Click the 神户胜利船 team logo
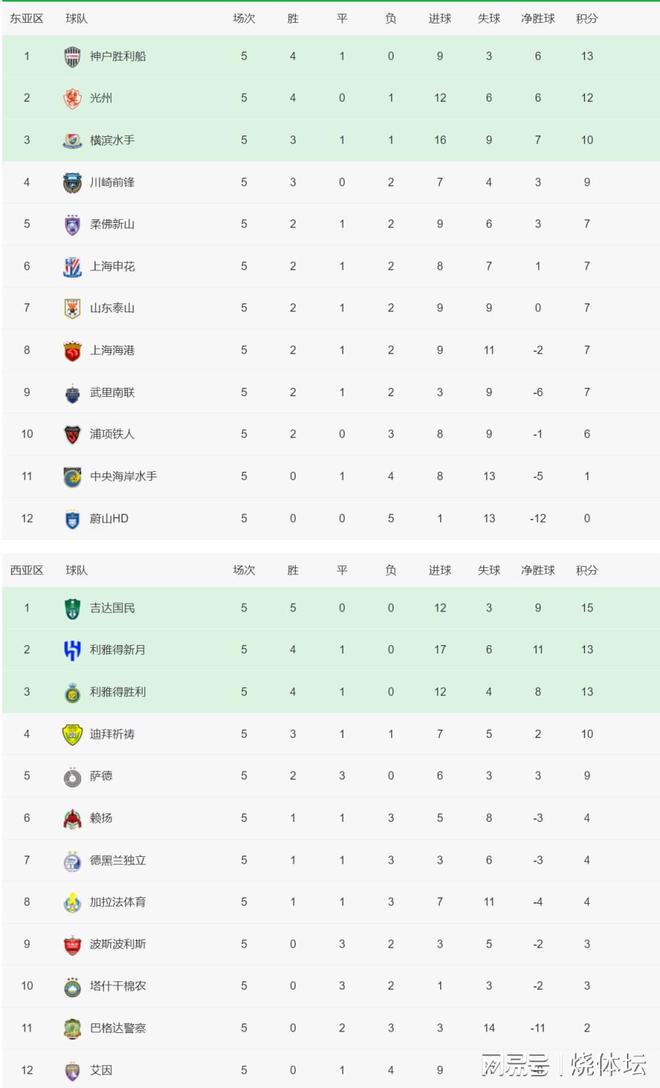The width and height of the screenshot is (660, 1088). (72, 56)
